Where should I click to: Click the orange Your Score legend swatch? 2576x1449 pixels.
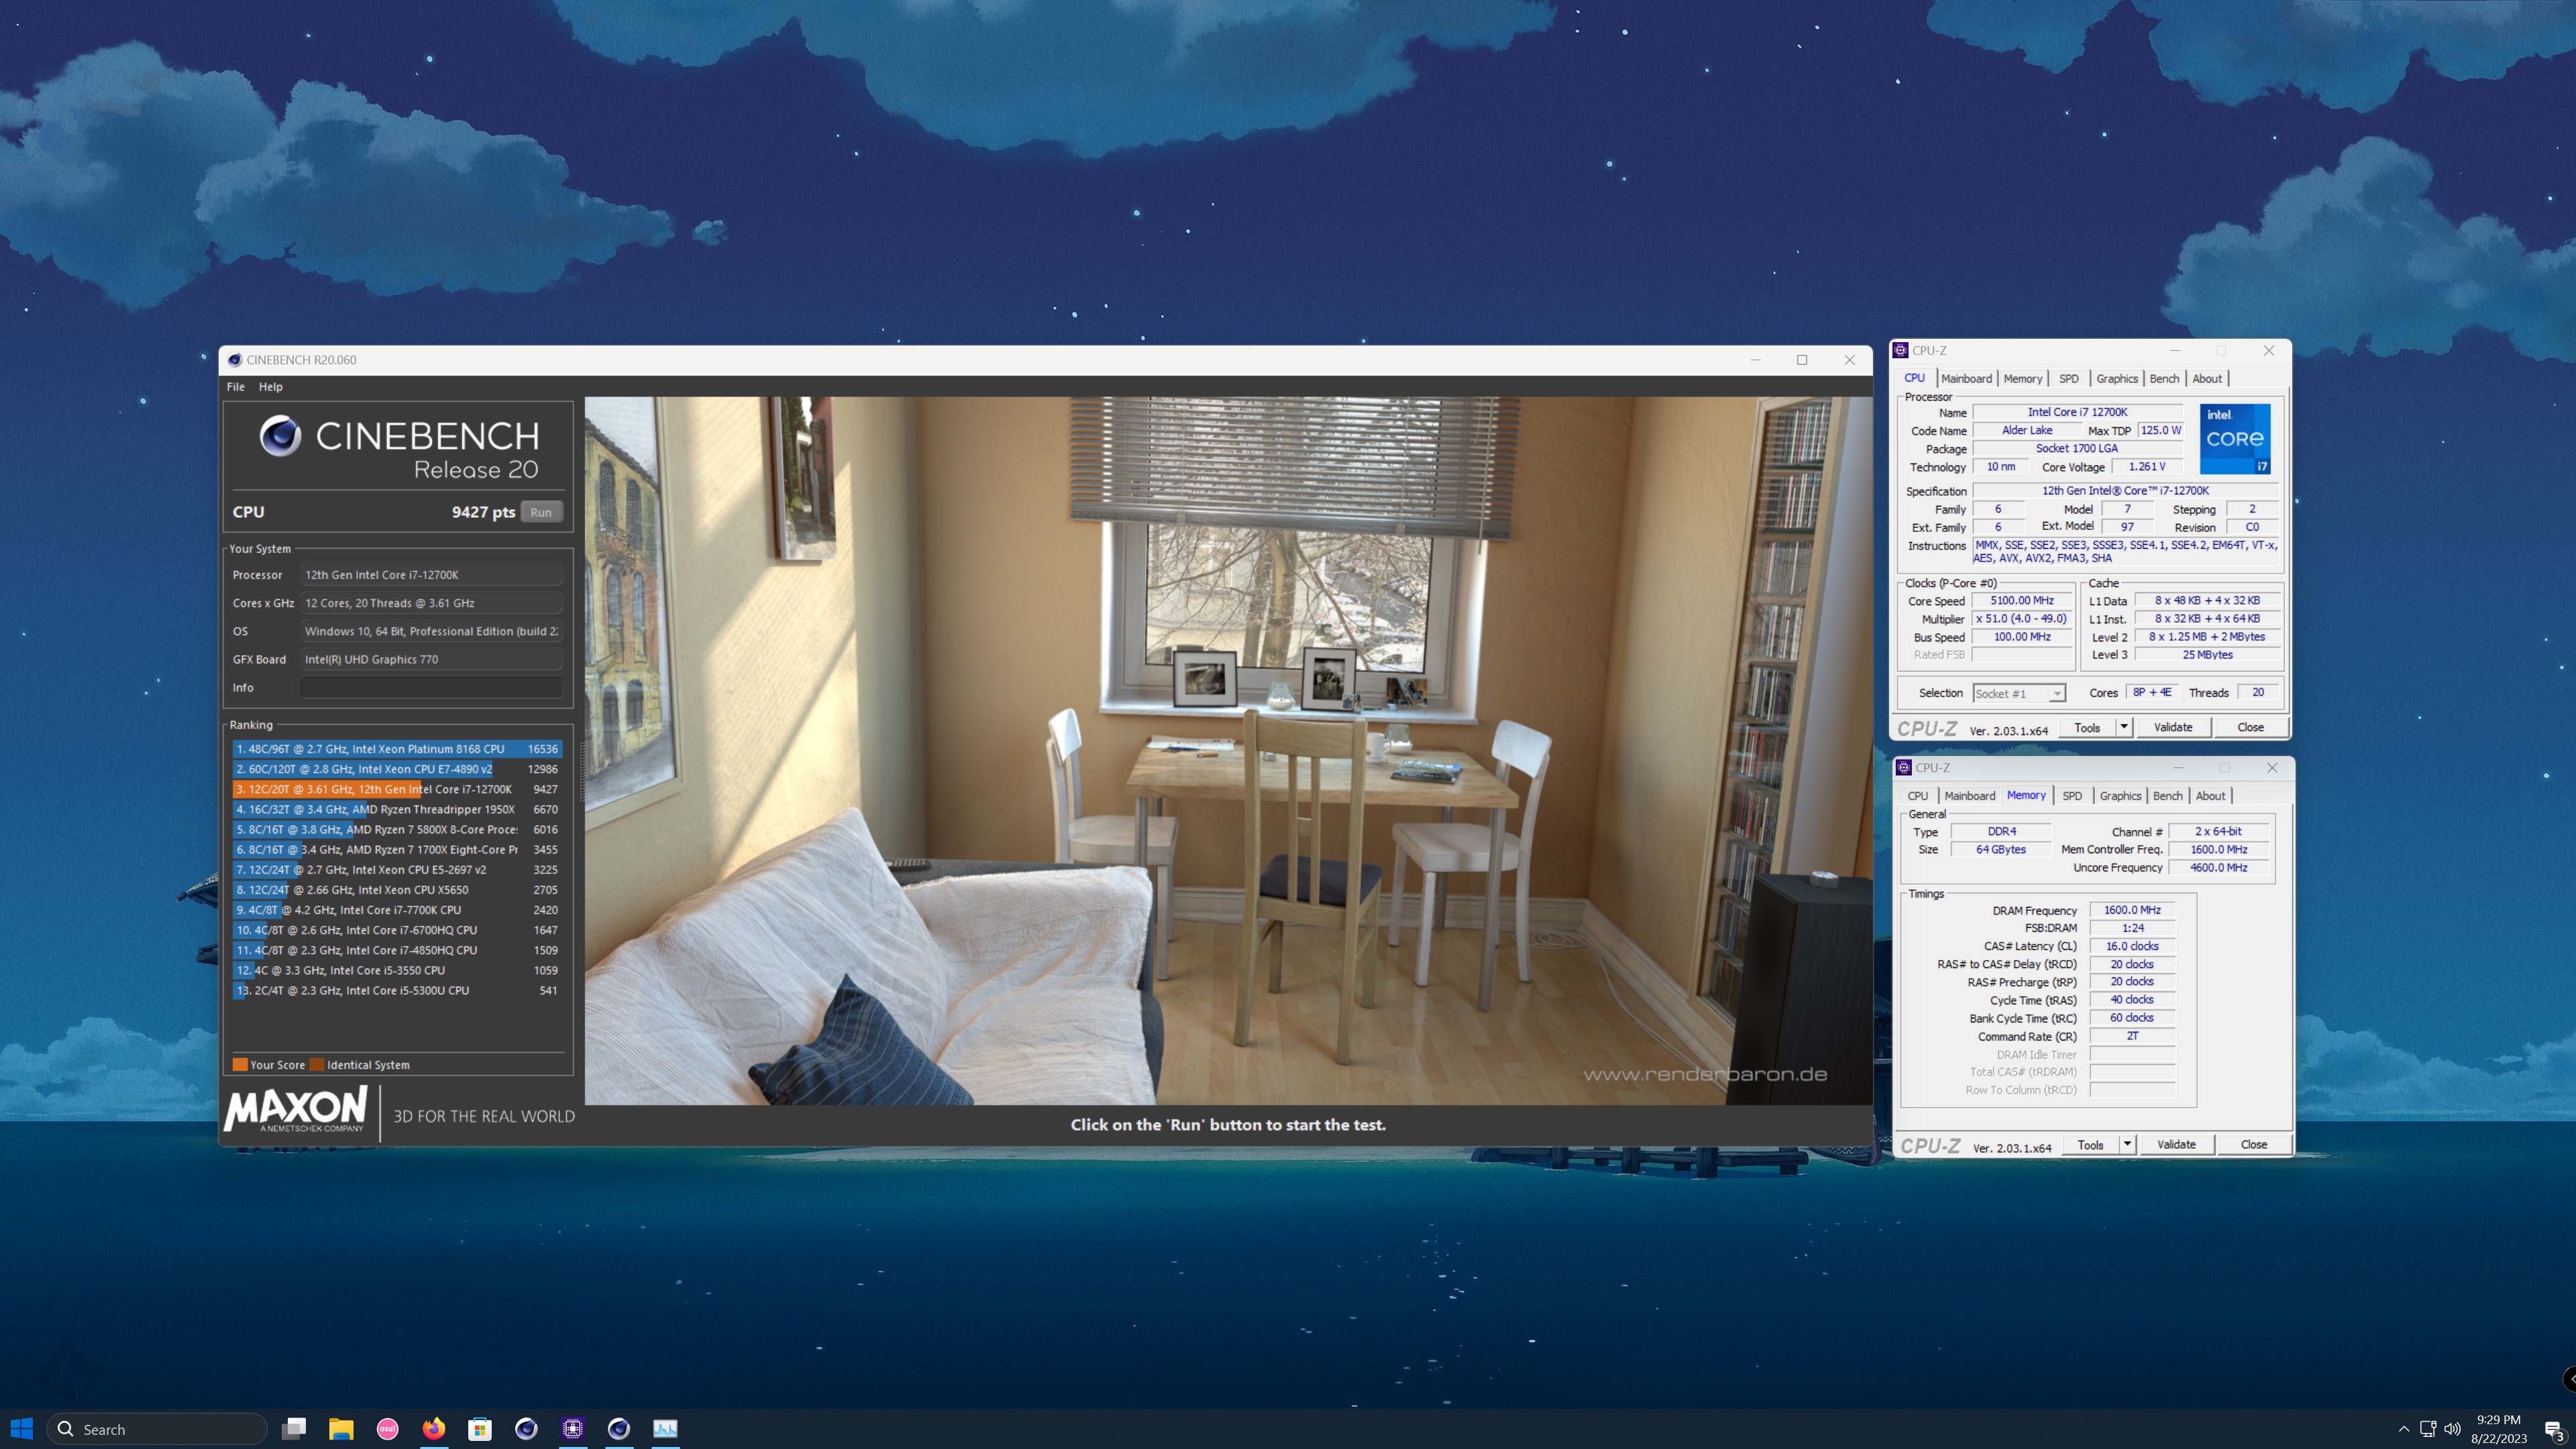click(240, 1064)
